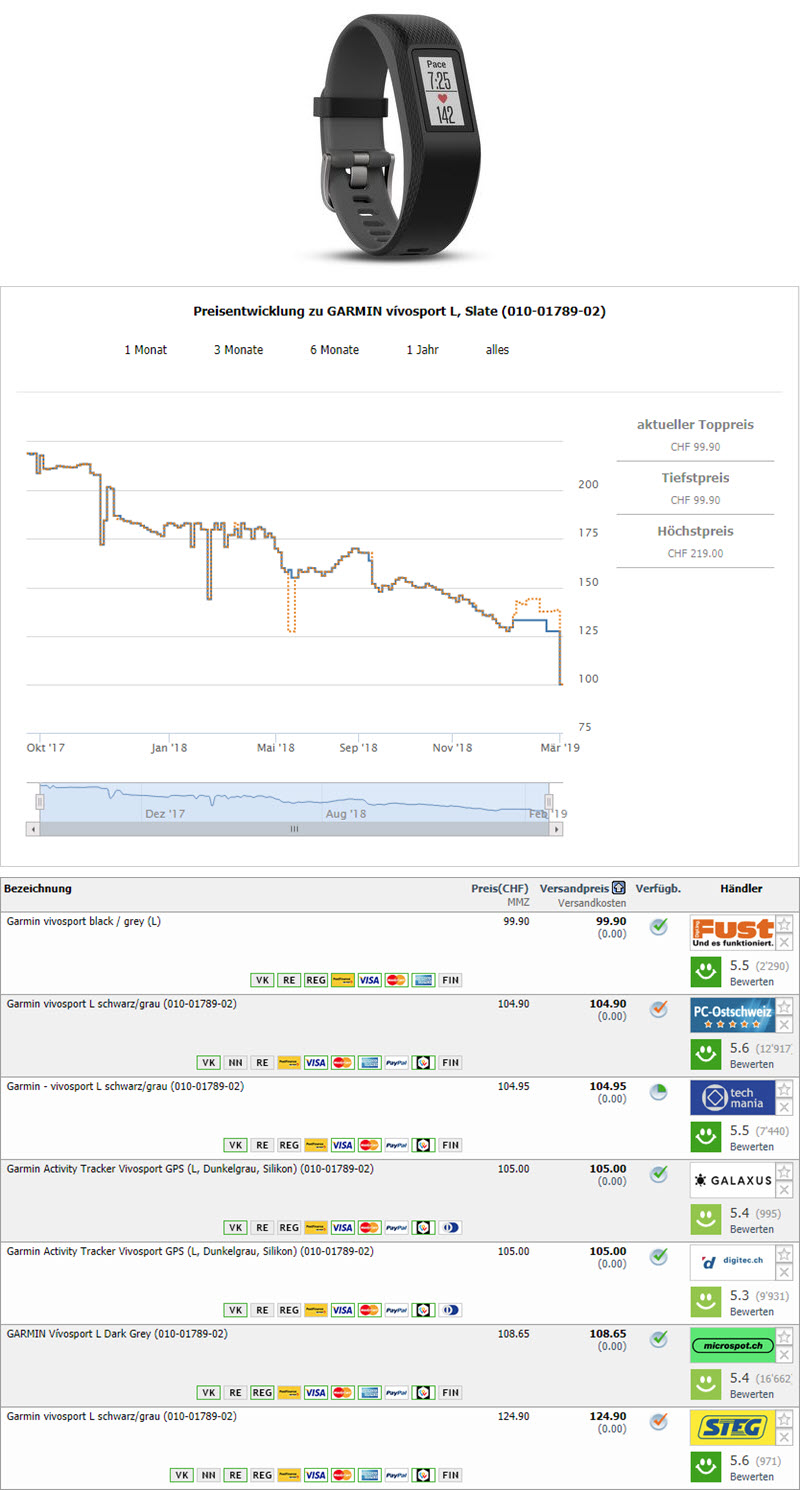Viewport: 800px width, 1490px height.
Task: Click the 124.90 price in STEG row
Action: click(x=513, y=1417)
